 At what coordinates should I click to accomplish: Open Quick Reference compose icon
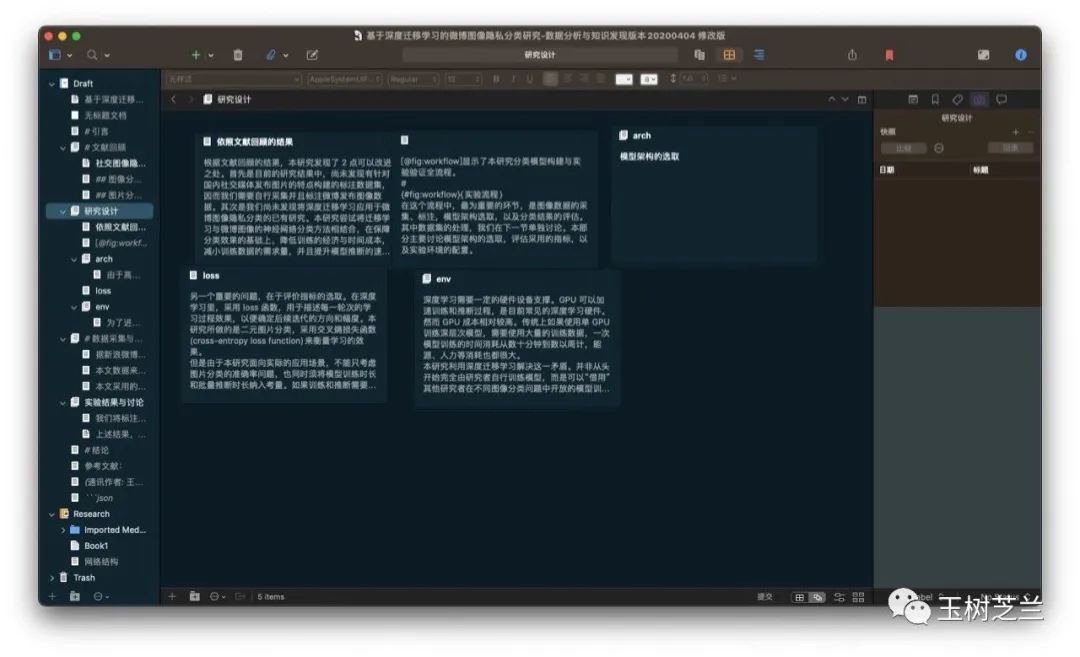tap(312, 55)
